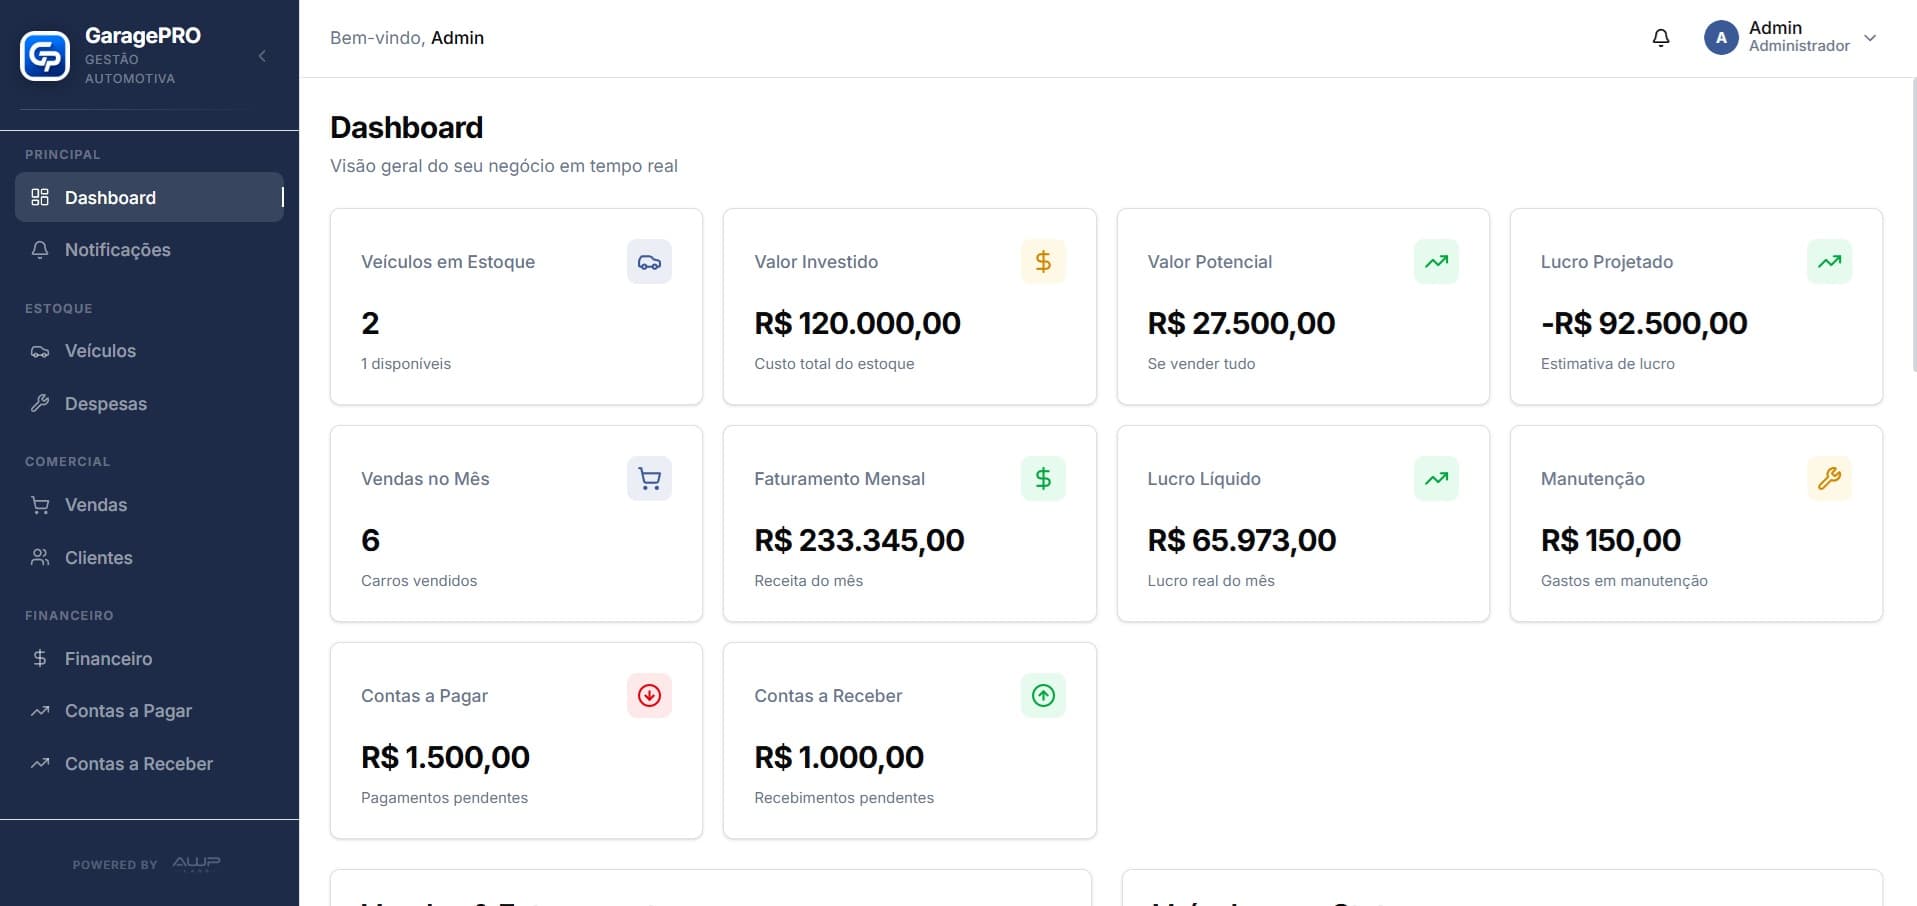This screenshot has height=906, width=1917.
Task: Click the cart icon beside Vendas
Action: pos(40,505)
